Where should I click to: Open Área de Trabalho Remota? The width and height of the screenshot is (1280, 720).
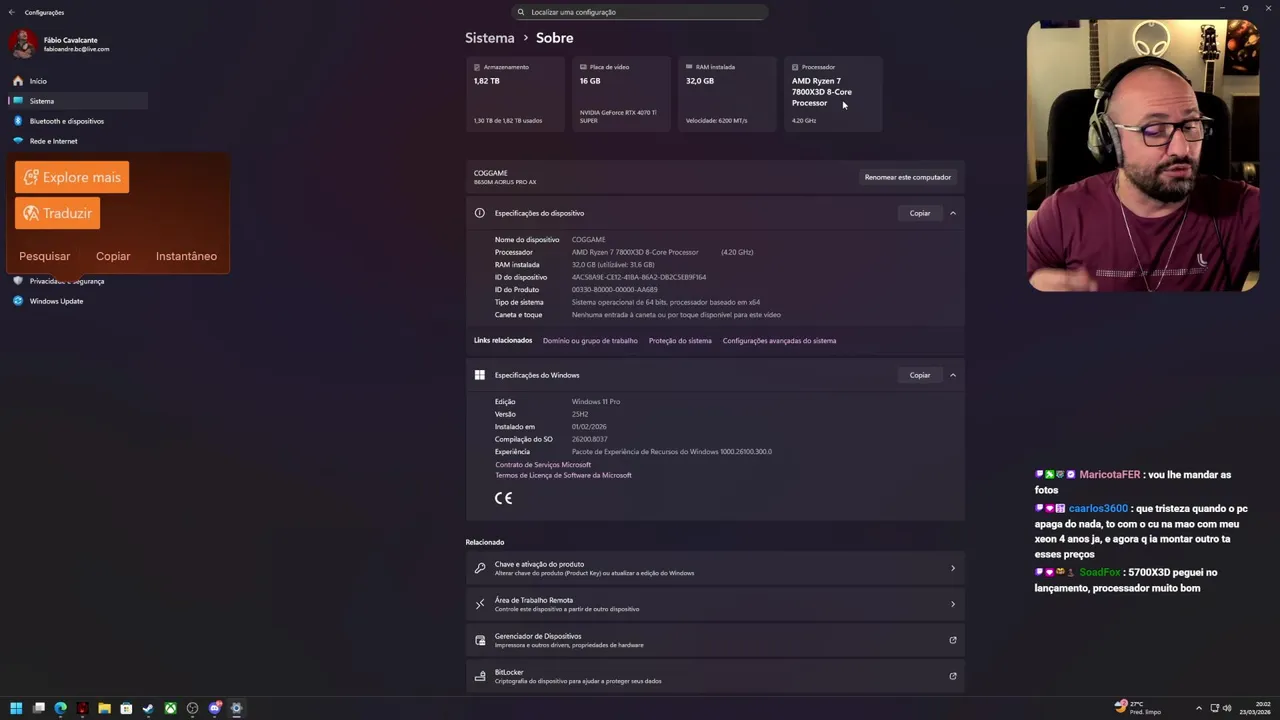pos(715,604)
